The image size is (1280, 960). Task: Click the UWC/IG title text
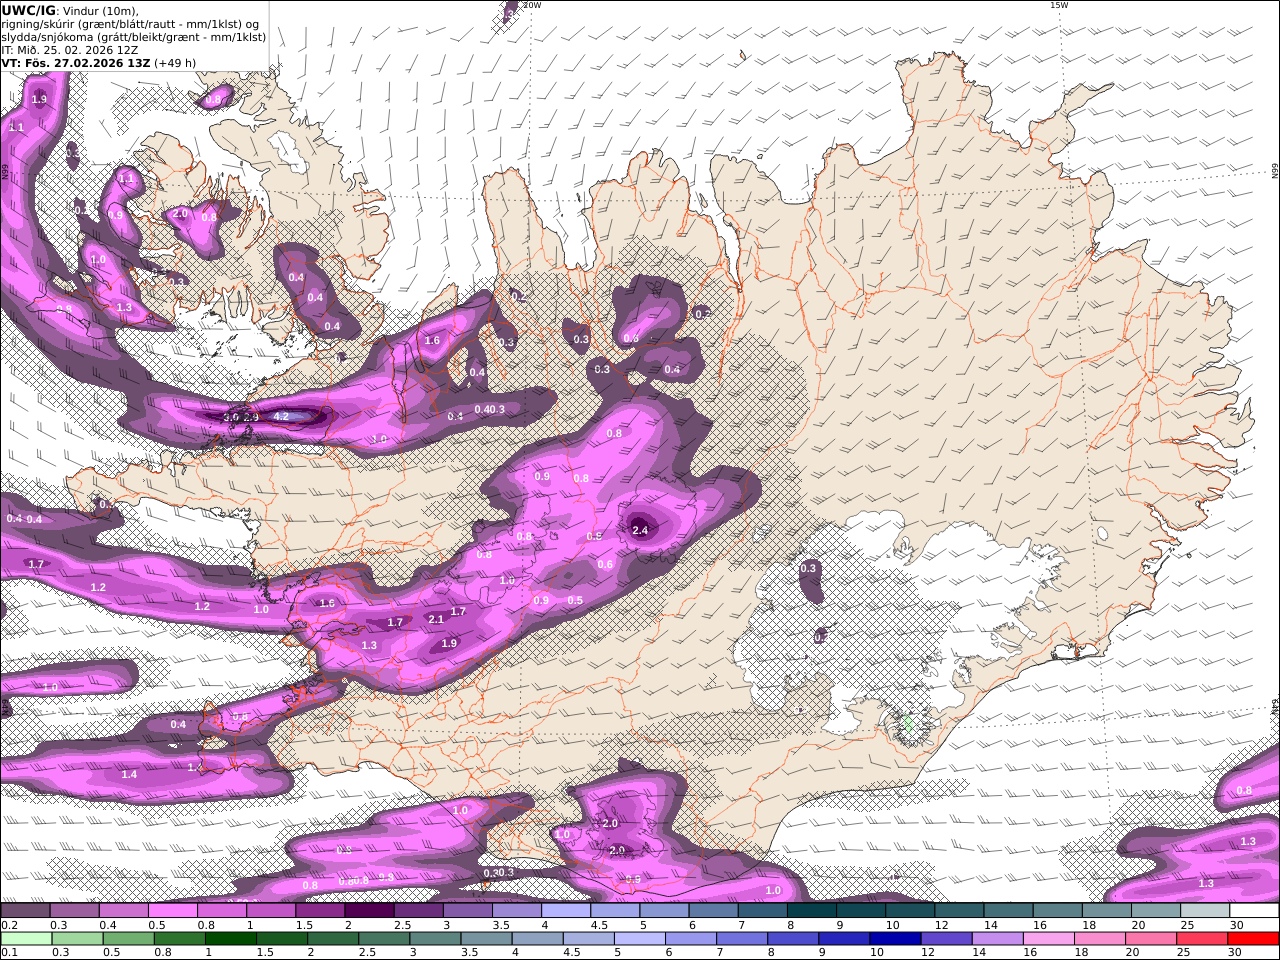(x=29, y=10)
